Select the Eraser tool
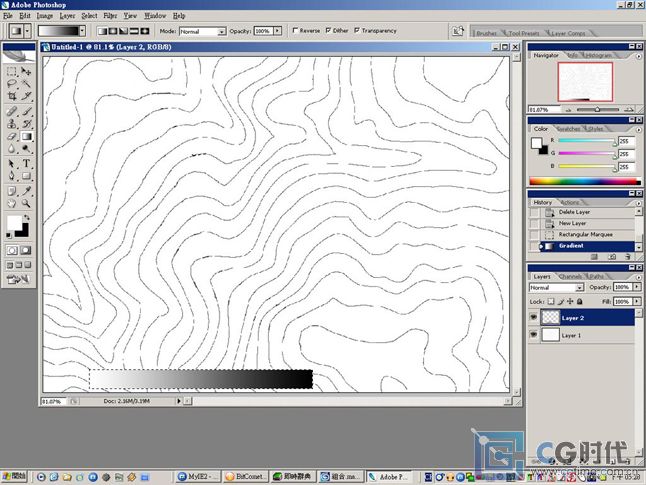Viewport: 646px width, 485px height. (x=12, y=136)
